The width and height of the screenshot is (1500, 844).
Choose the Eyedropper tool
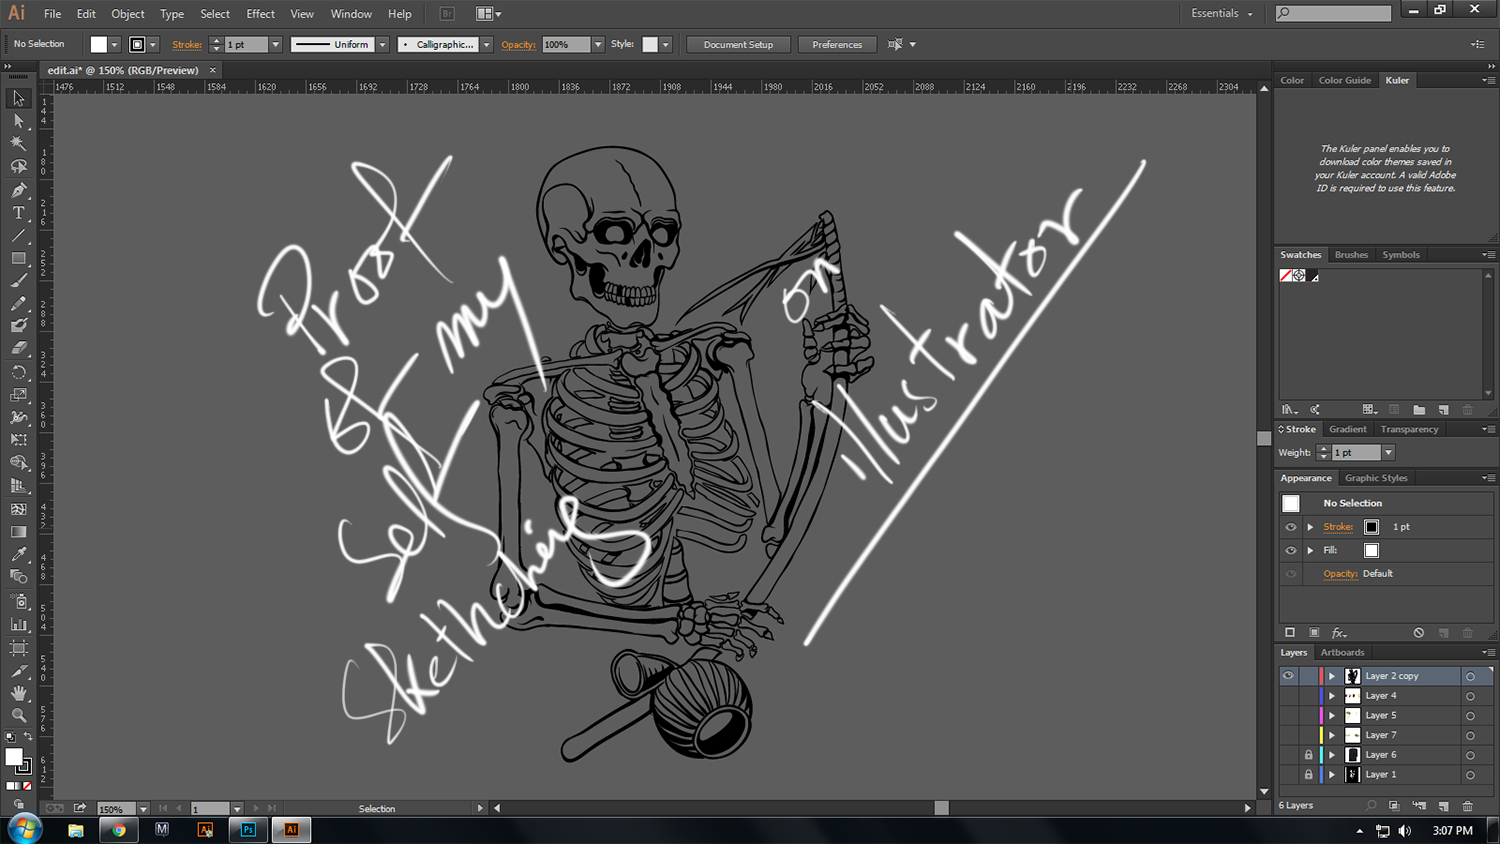18,554
